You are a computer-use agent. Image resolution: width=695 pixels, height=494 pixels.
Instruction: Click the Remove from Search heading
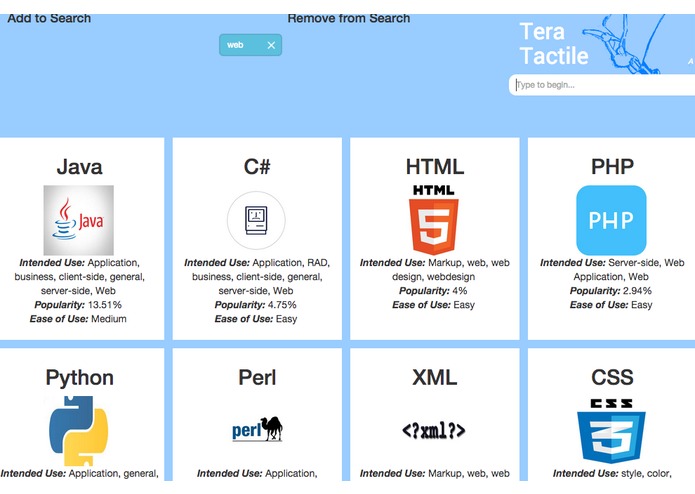[x=349, y=18]
